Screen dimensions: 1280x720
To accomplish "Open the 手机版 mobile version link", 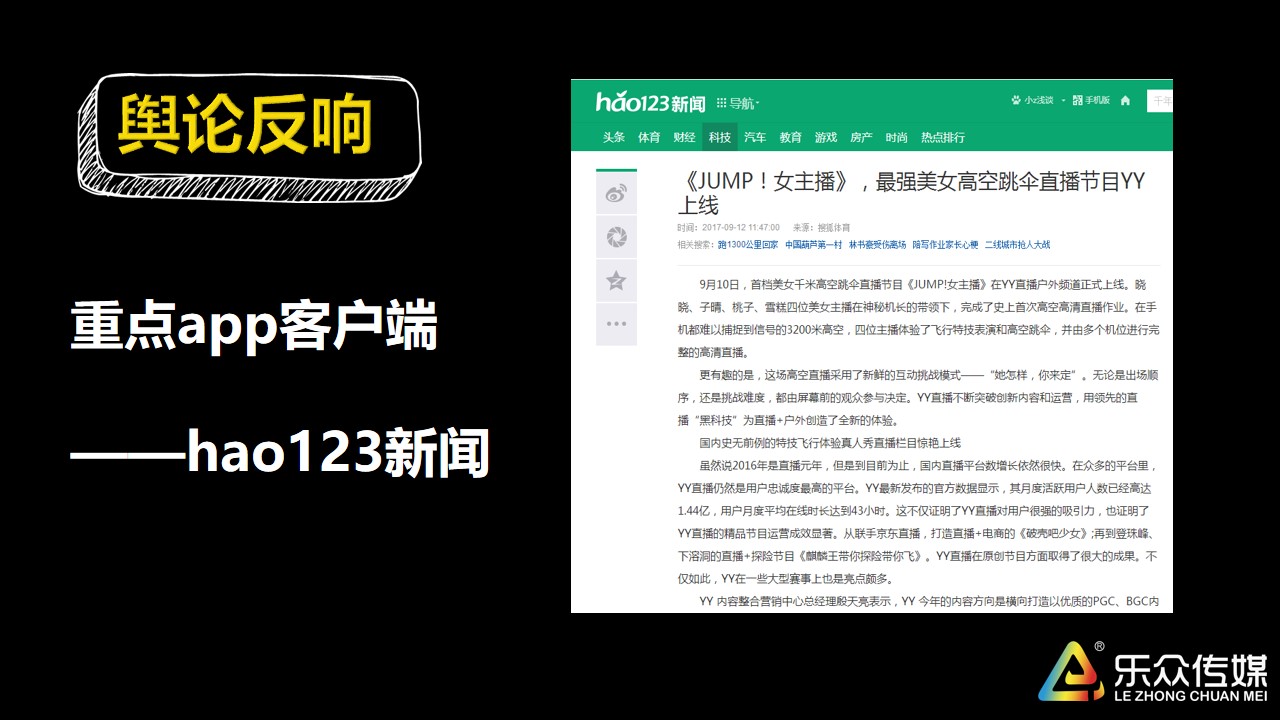I will click(1091, 101).
